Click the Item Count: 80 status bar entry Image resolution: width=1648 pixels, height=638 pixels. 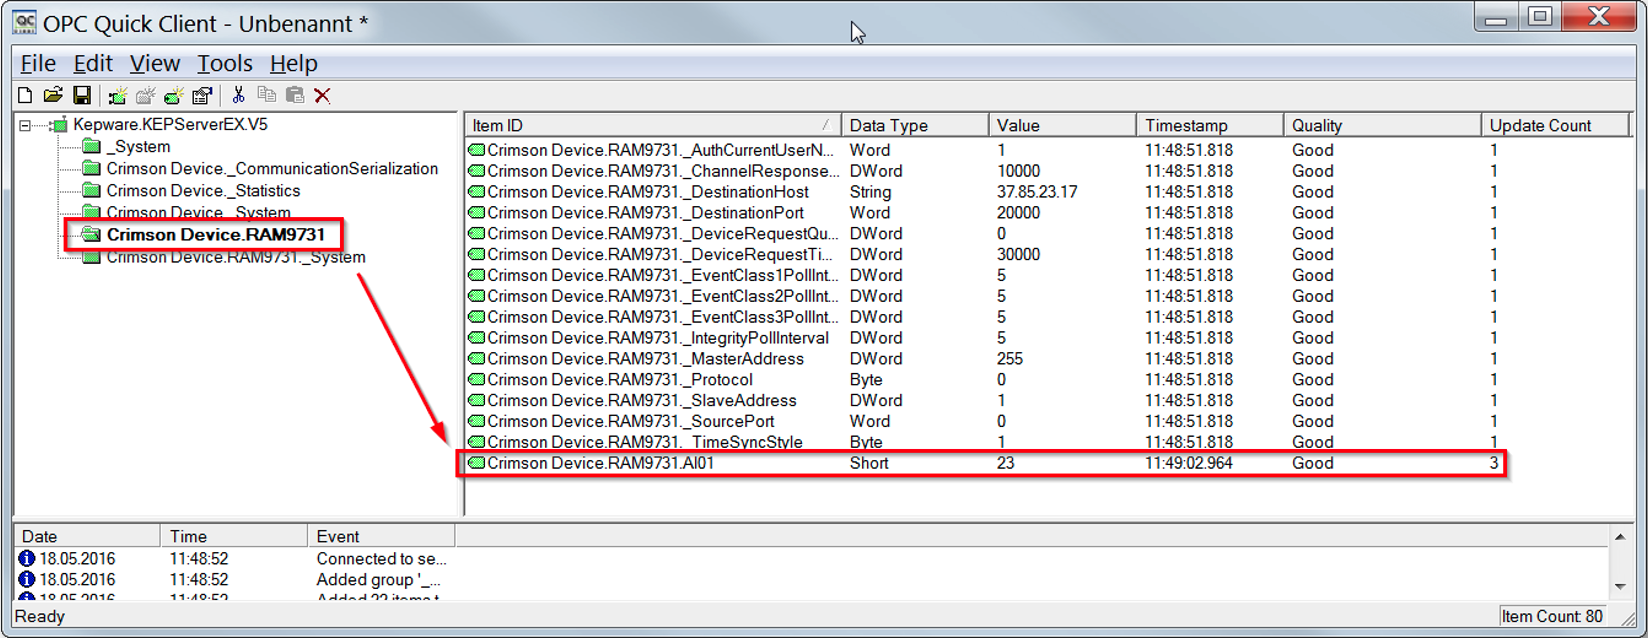tap(1552, 616)
